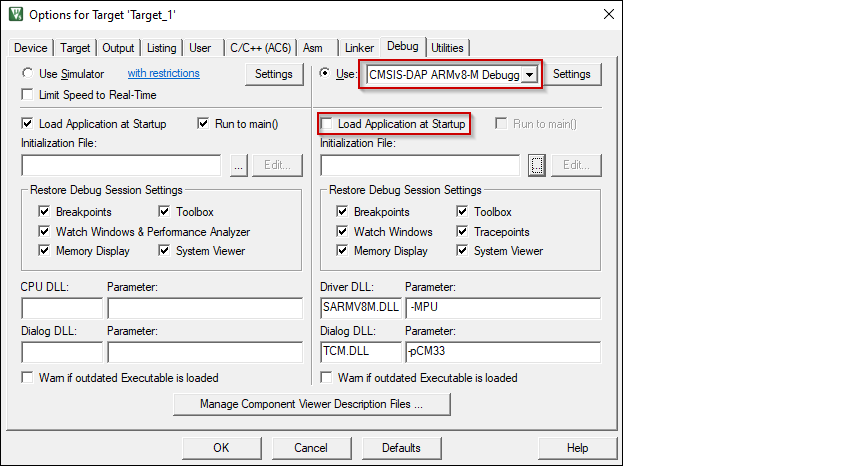Open Manage Component Viewer Description Files

311,405
